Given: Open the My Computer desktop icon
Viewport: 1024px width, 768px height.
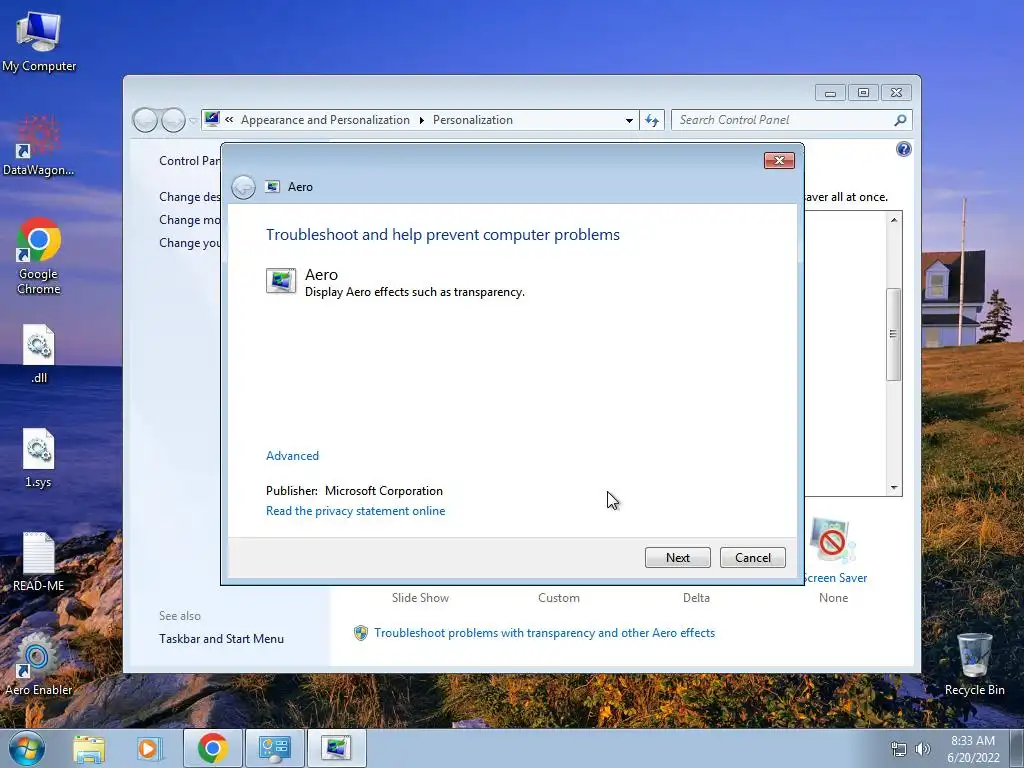Looking at the screenshot, I should 39,40.
